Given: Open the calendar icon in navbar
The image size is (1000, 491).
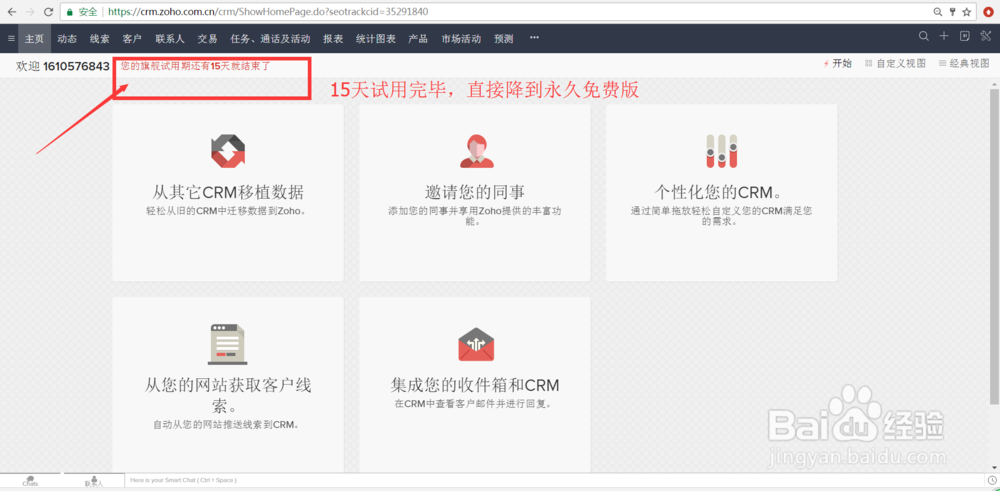Looking at the screenshot, I should tap(965, 36).
